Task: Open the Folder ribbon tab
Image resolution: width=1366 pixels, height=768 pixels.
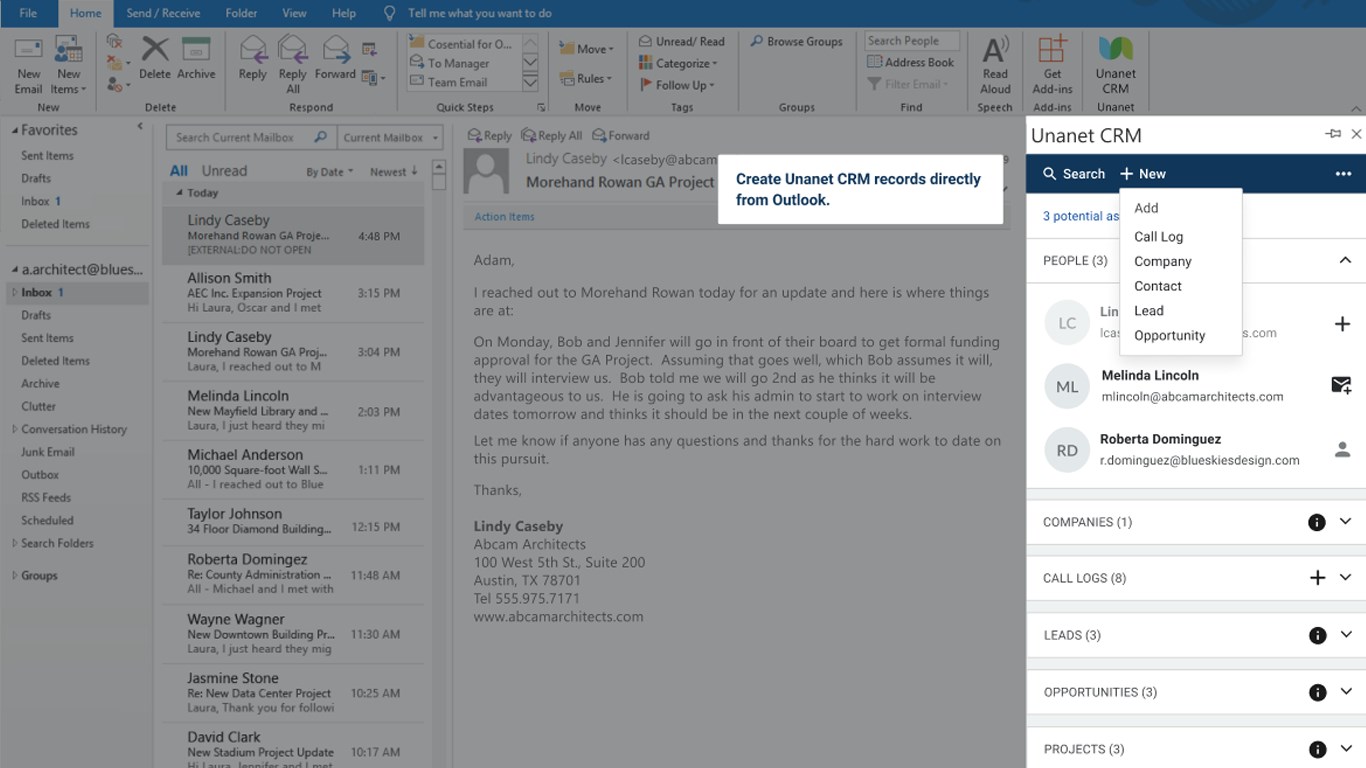Action: coord(241,13)
